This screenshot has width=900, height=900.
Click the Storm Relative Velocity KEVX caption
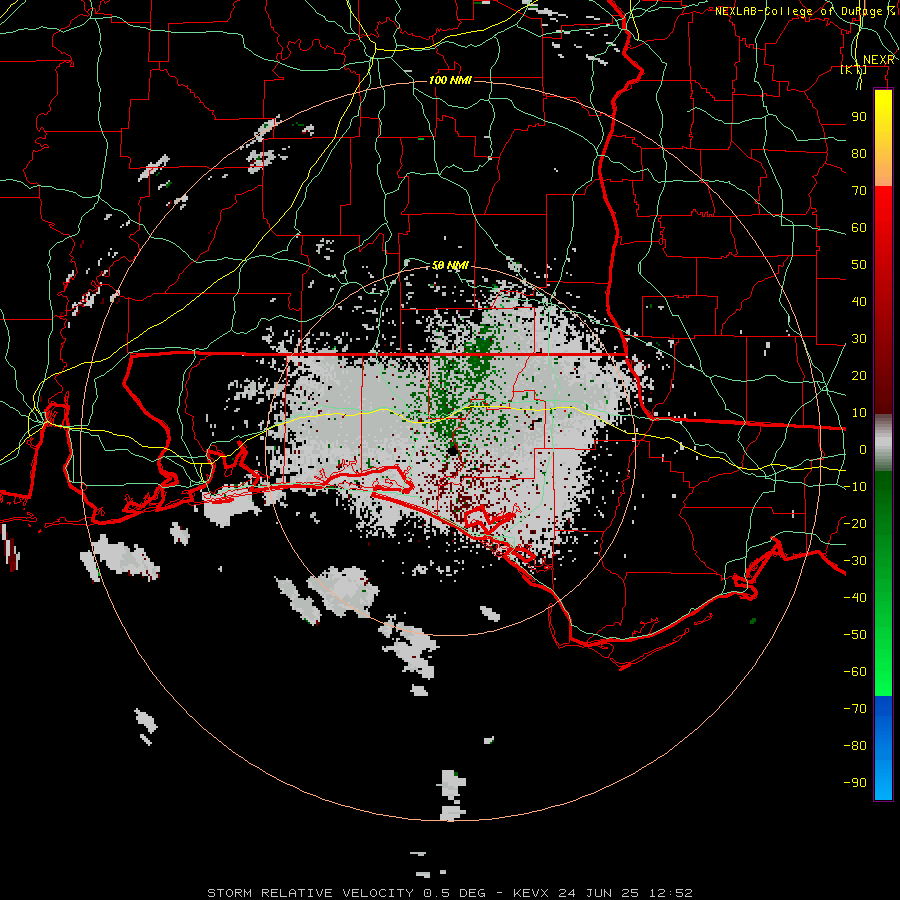click(450, 893)
